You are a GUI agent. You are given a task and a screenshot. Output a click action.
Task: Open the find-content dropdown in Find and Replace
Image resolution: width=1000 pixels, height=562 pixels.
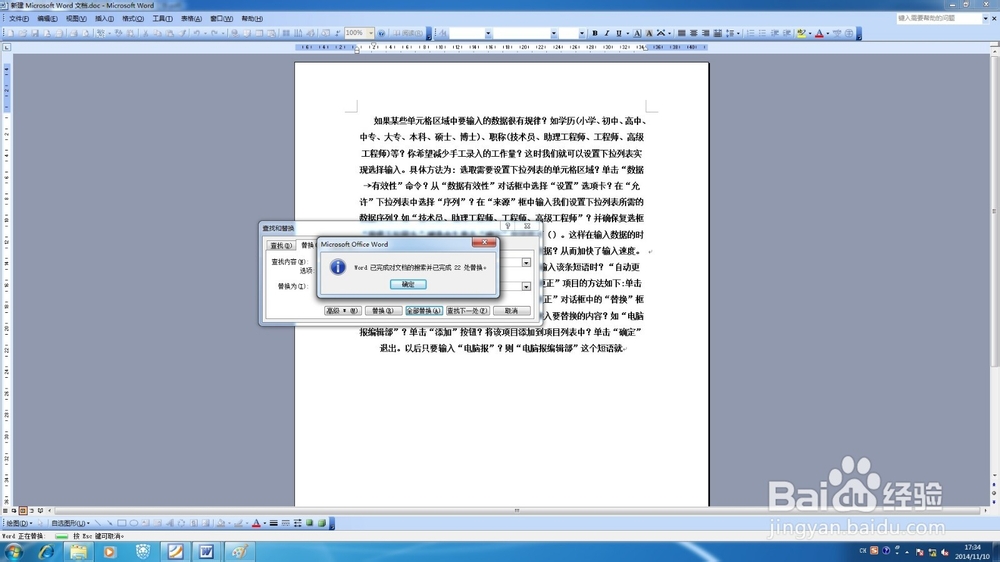(x=526, y=262)
